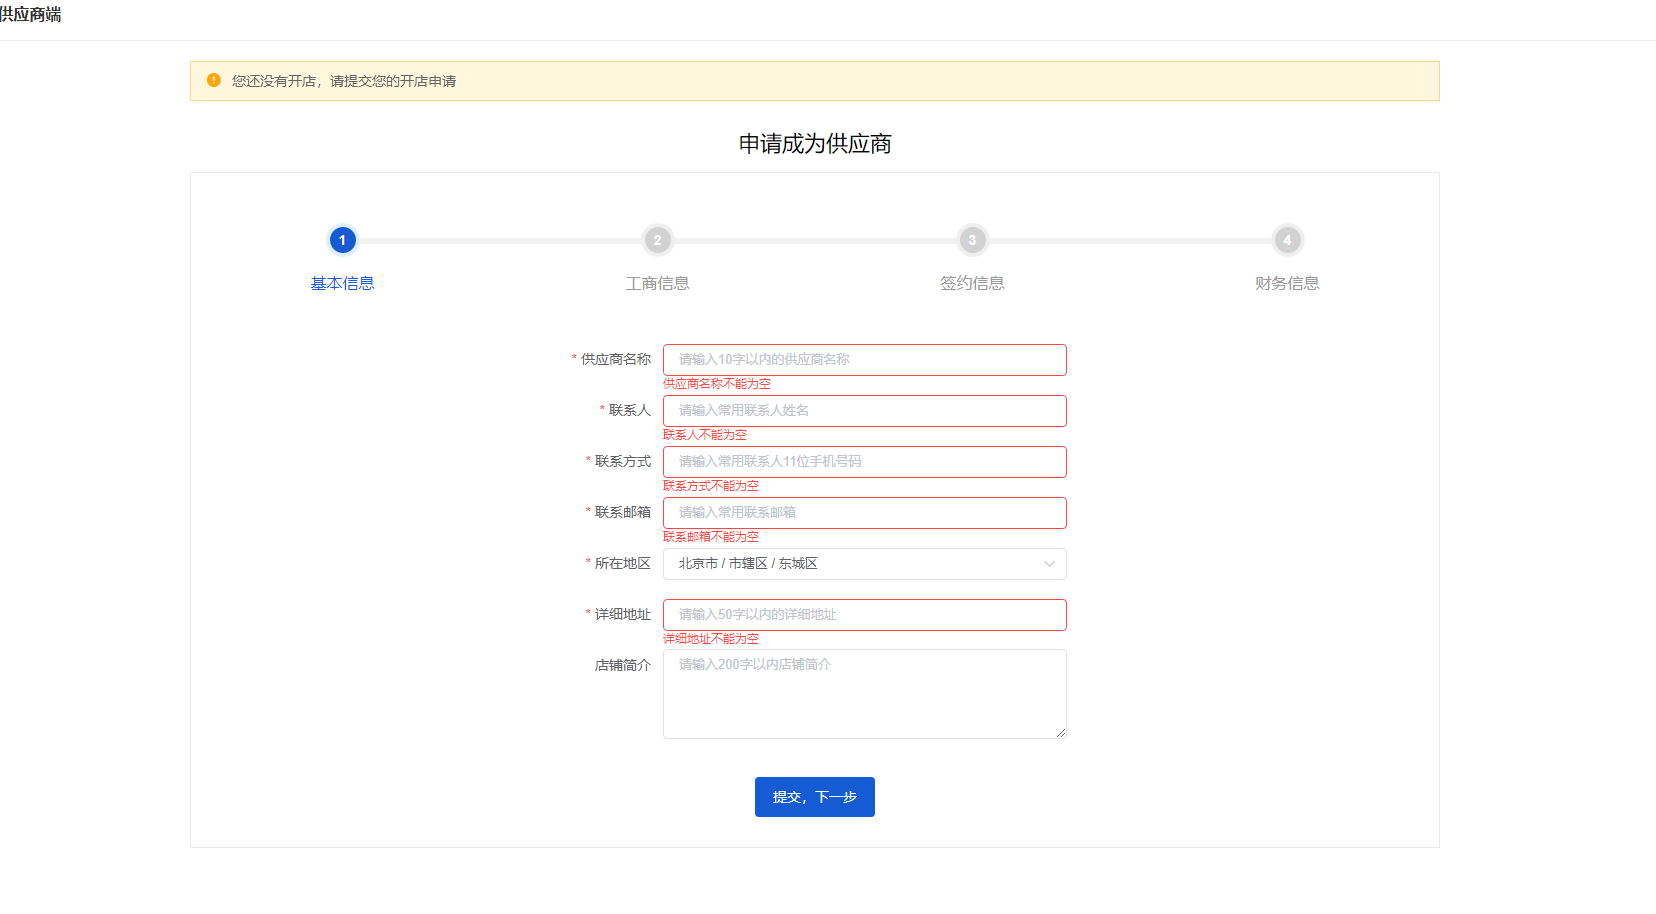Image resolution: width=1656 pixels, height=914 pixels.
Task: Focus the 详细地址 address field
Action: (865, 615)
